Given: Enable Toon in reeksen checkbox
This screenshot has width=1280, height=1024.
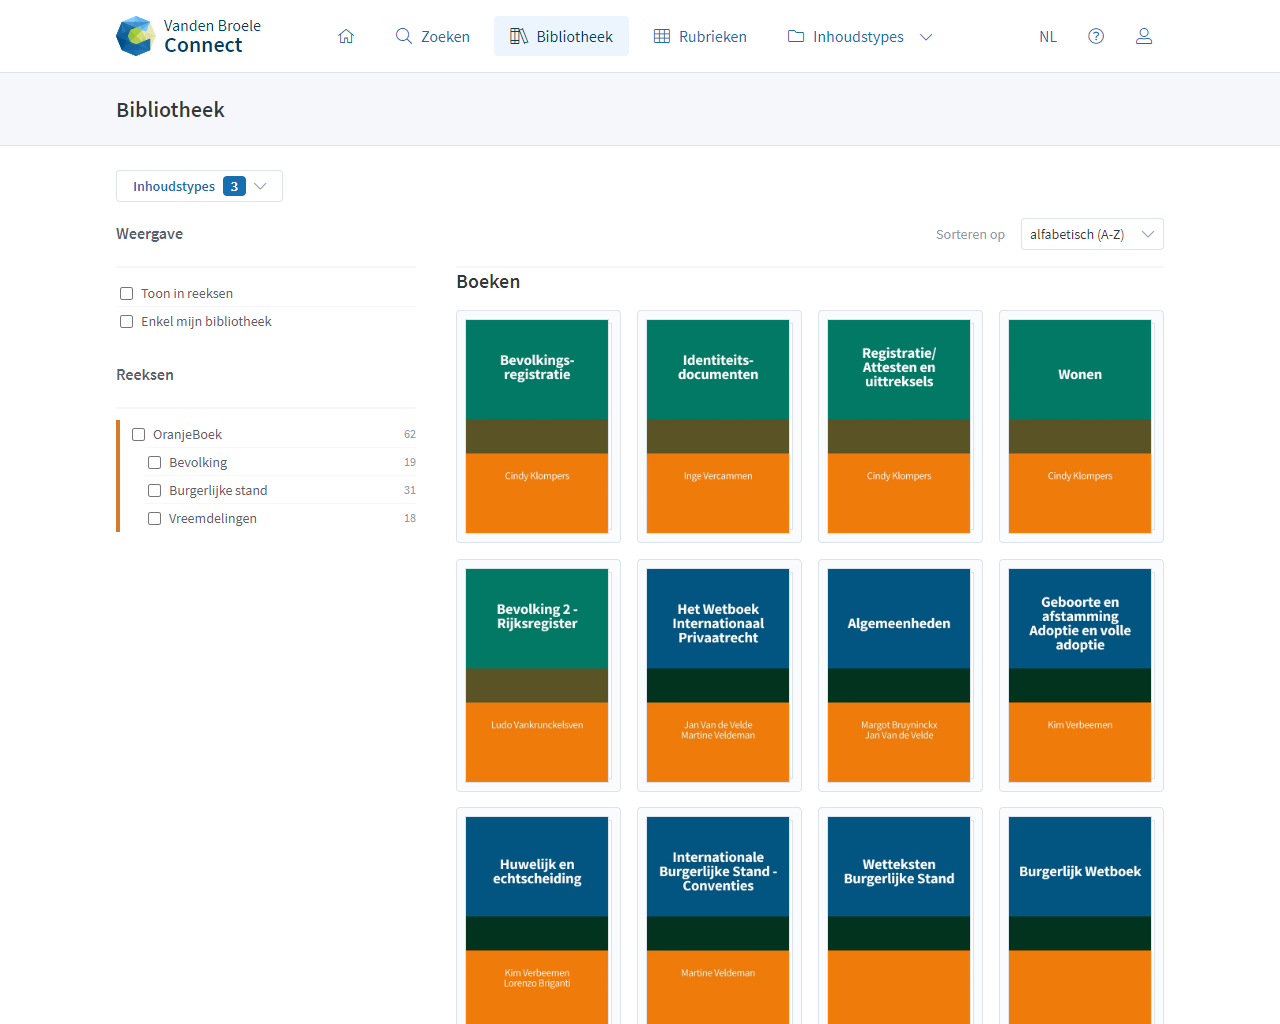Looking at the screenshot, I should pyautogui.click(x=127, y=293).
